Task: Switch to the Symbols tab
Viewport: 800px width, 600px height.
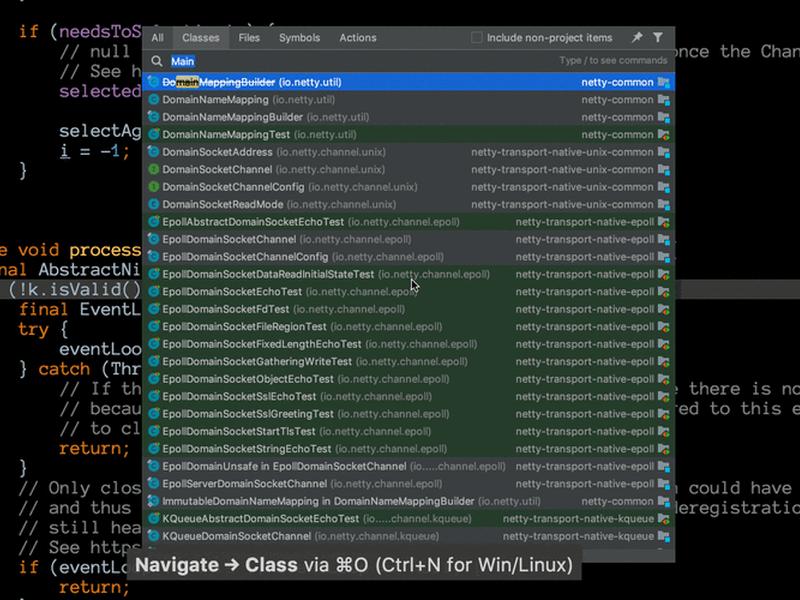Action: (x=299, y=38)
